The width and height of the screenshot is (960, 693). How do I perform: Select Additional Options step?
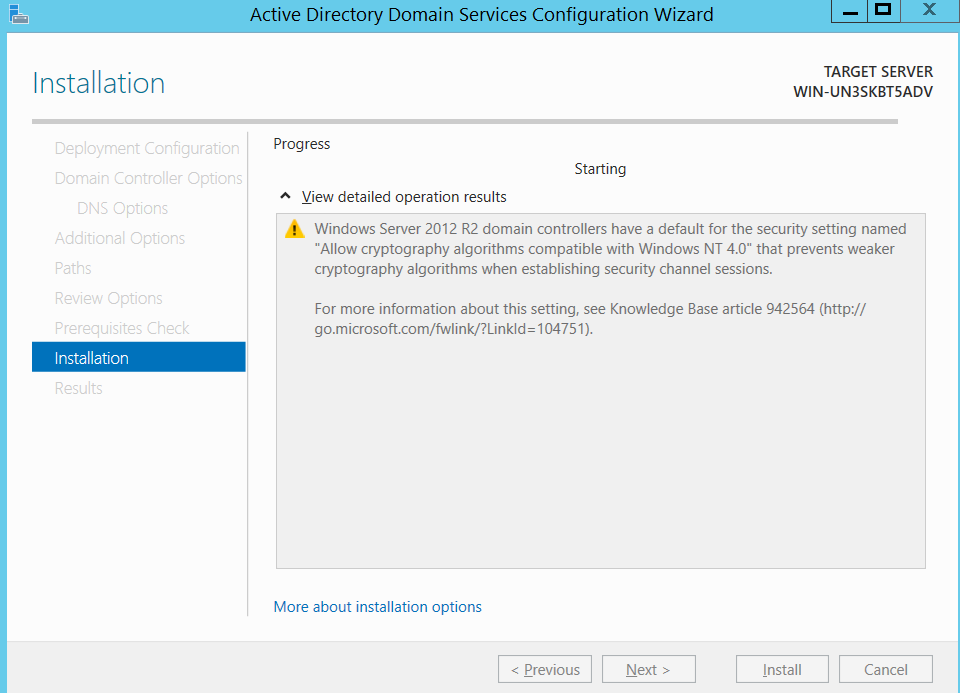pos(119,238)
